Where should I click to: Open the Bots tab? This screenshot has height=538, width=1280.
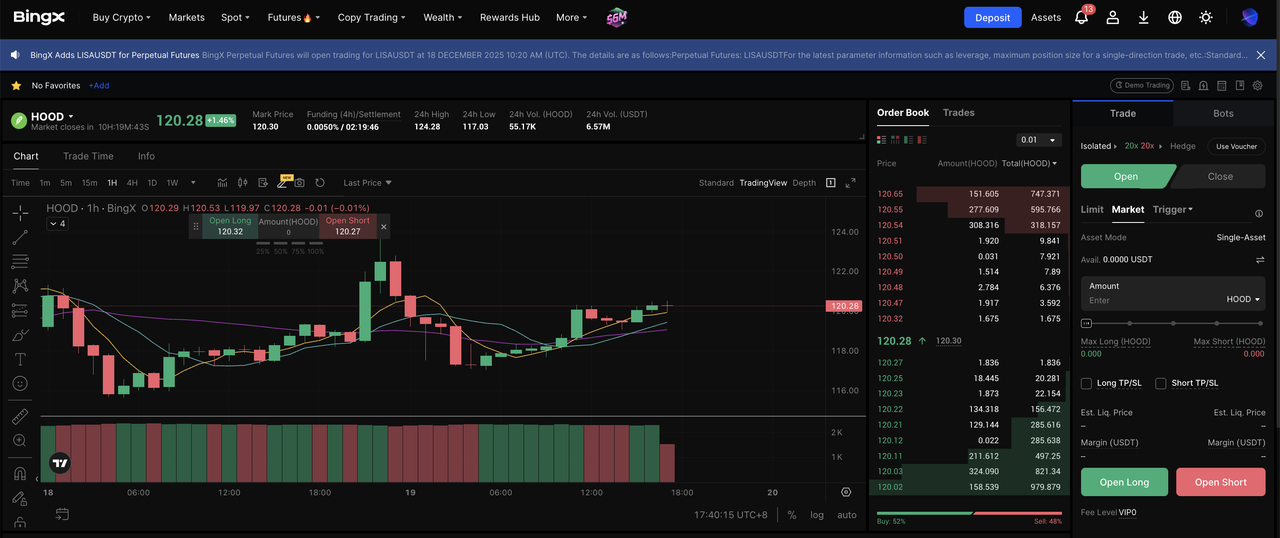[x=1223, y=113]
